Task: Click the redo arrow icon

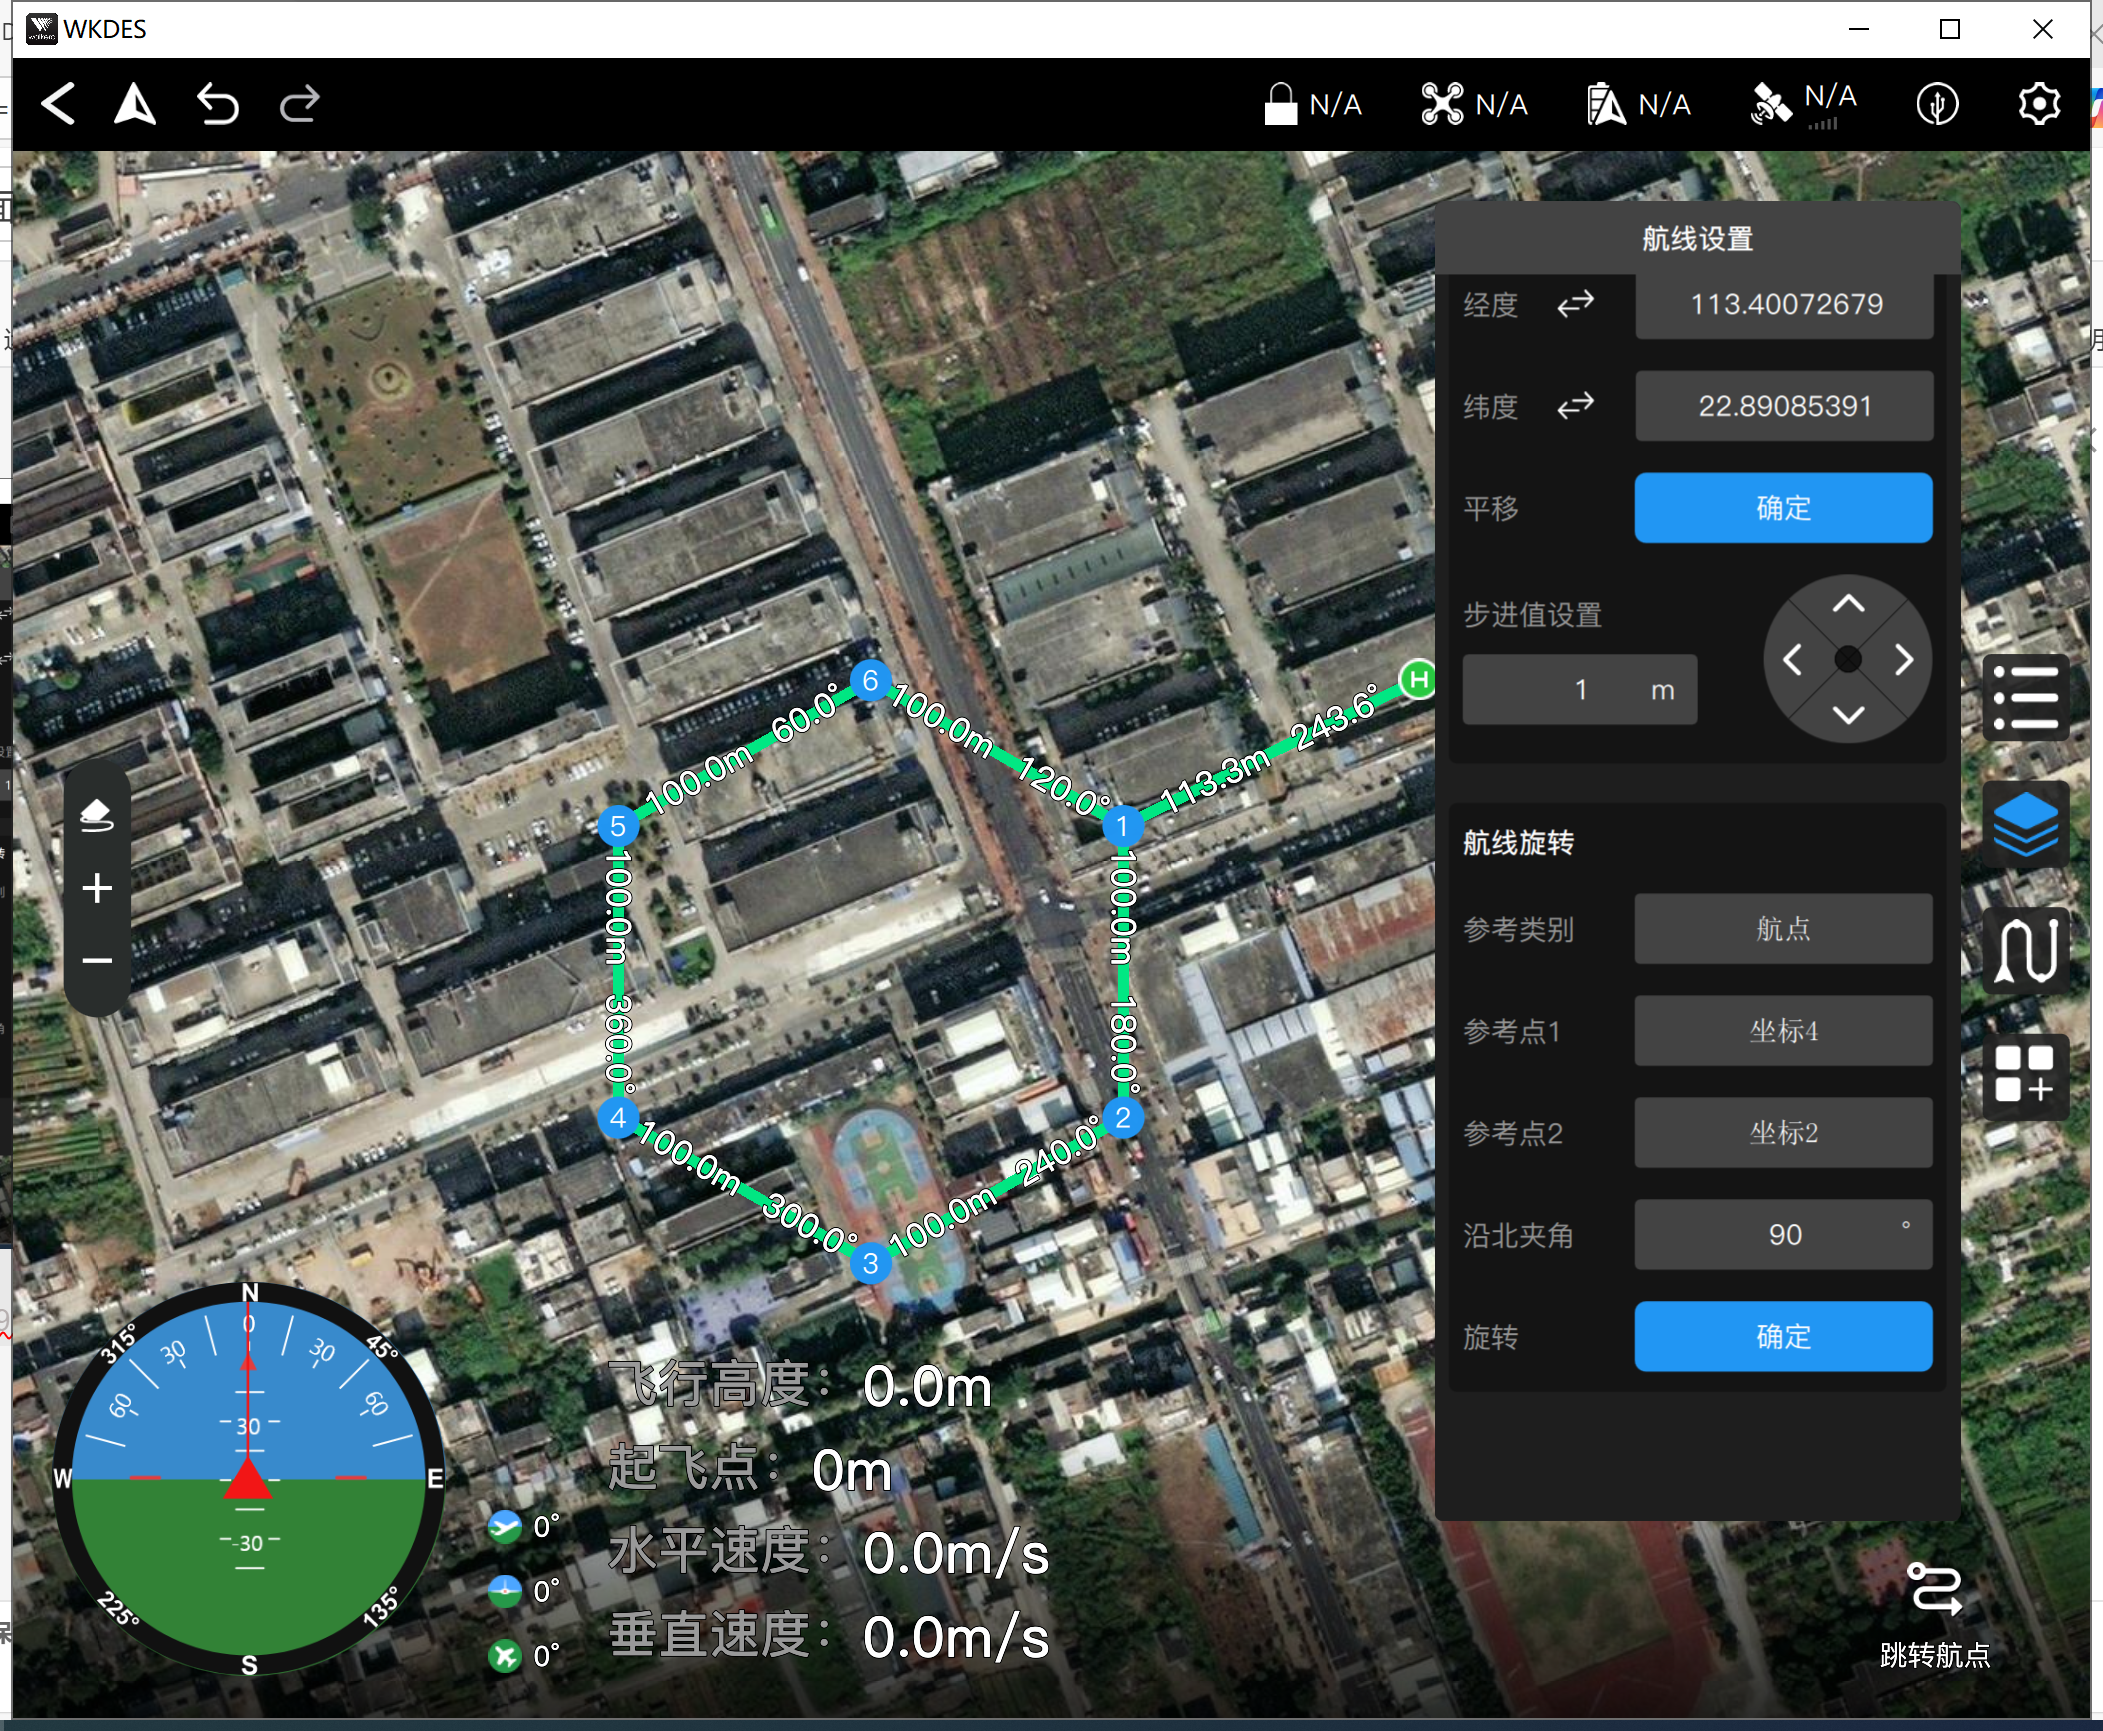Action: (x=299, y=104)
